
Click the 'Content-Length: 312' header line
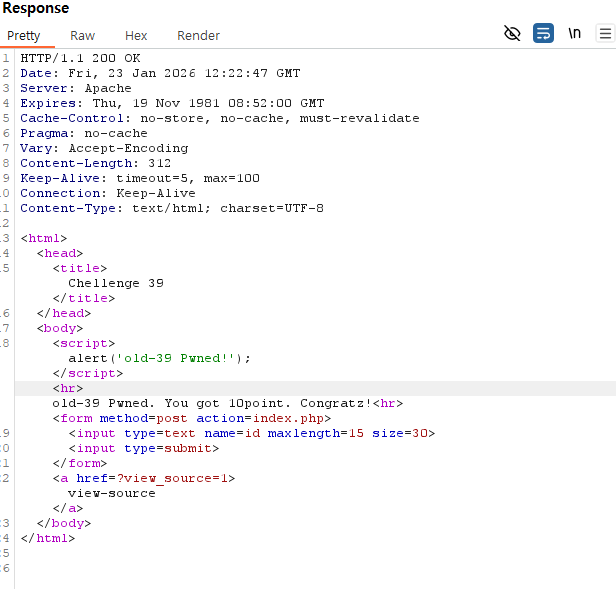95,163
